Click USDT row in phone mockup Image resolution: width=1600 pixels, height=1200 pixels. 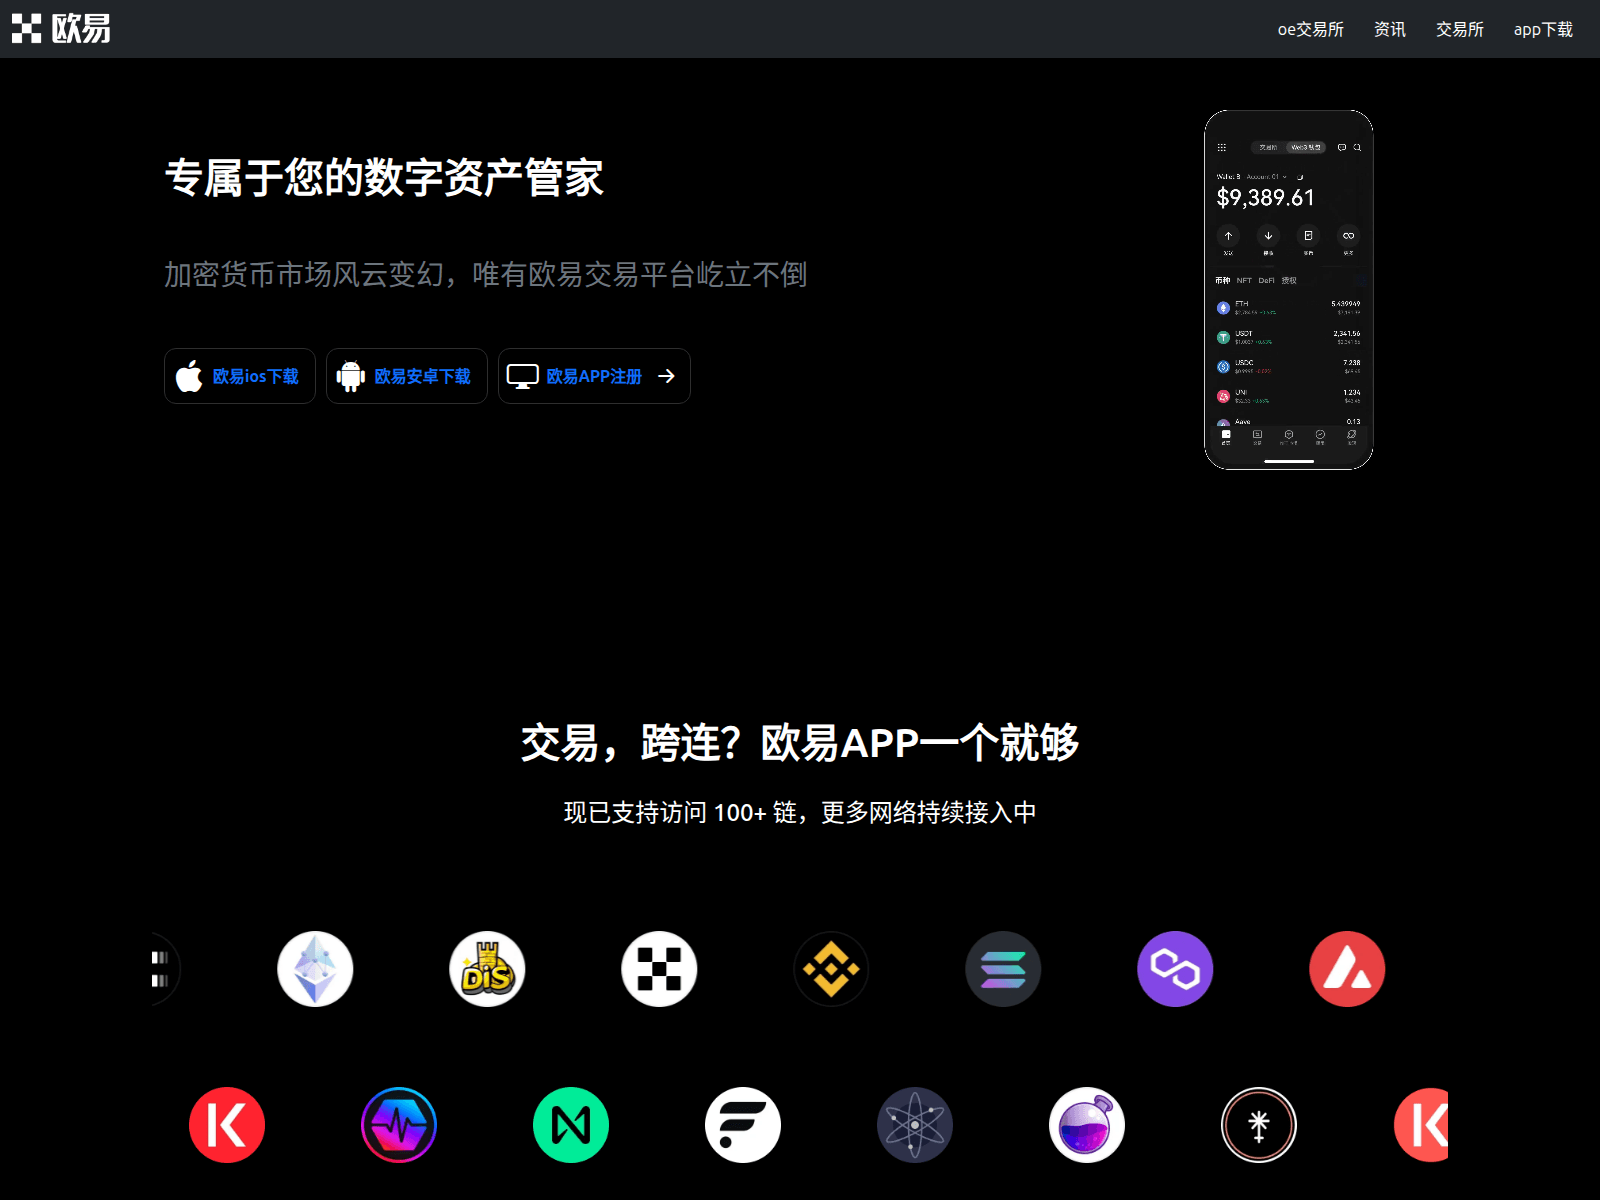(1288, 337)
